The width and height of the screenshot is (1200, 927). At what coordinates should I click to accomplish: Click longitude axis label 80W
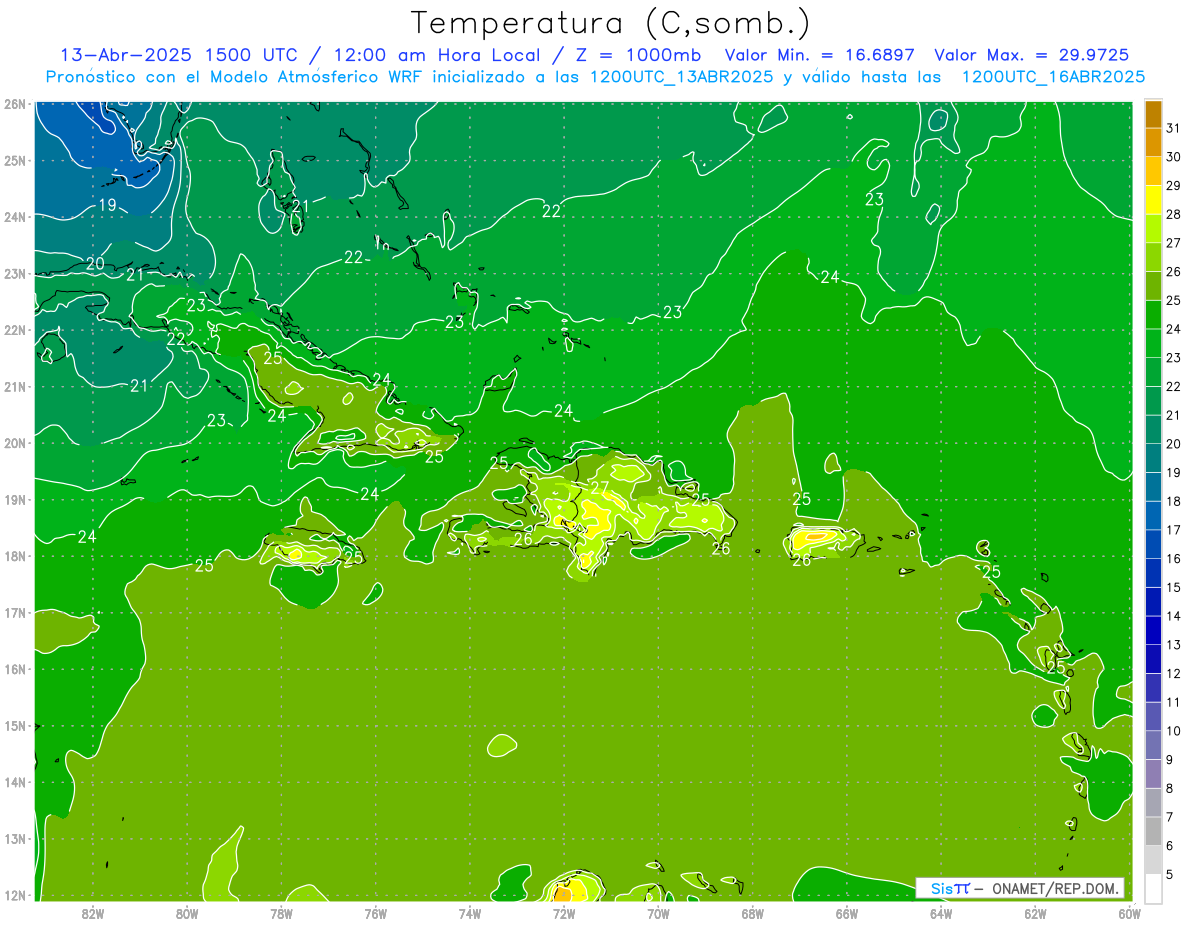(x=187, y=913)
